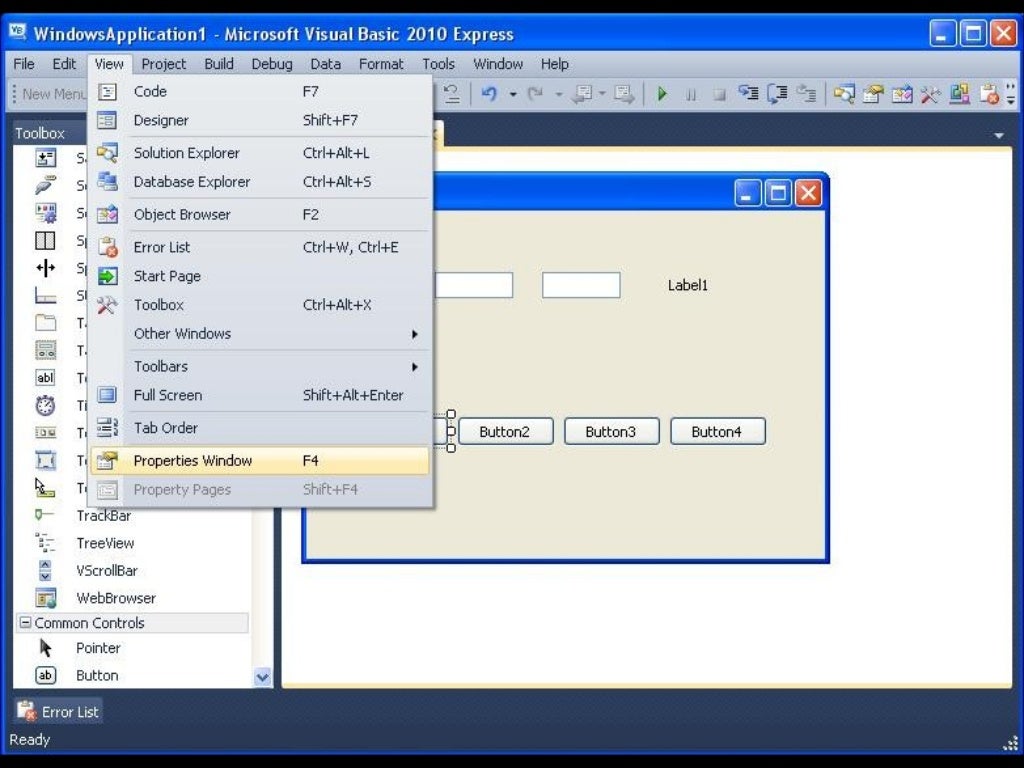Choose Solution Explorer in the View menu
Screen dimensions: 1024x768
tap(260, 153)
